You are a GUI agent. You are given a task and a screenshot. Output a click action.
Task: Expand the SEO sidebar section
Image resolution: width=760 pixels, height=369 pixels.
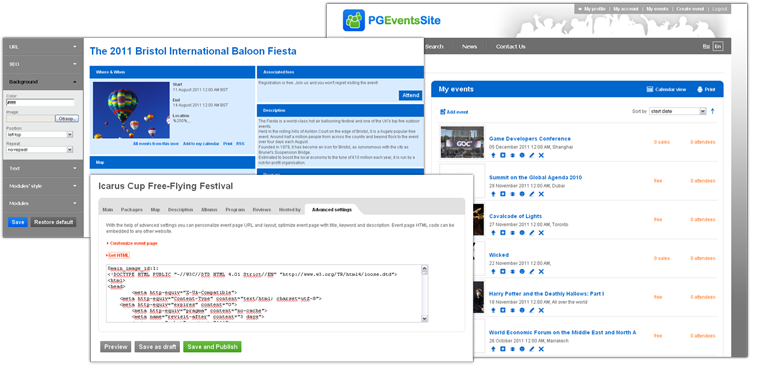click(x=43, y=64)
